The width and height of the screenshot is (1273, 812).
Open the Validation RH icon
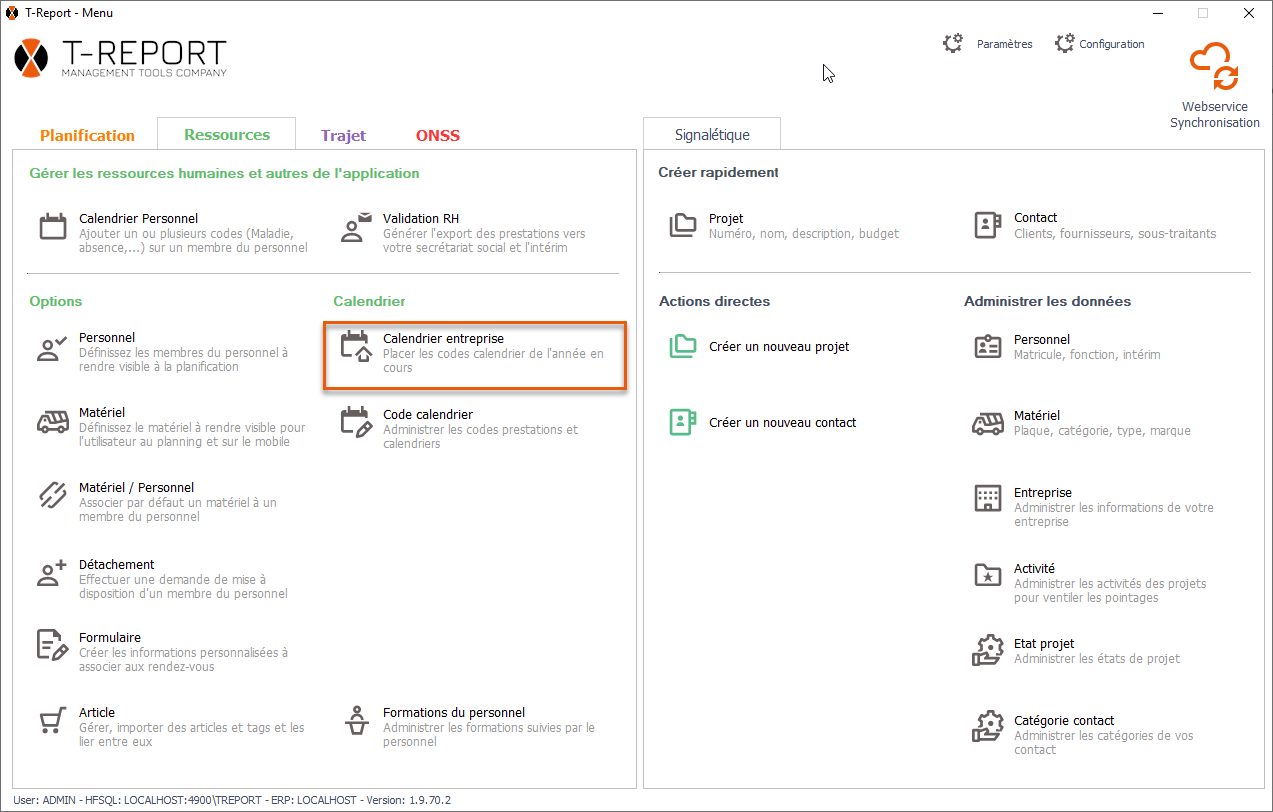pos(356,227)
